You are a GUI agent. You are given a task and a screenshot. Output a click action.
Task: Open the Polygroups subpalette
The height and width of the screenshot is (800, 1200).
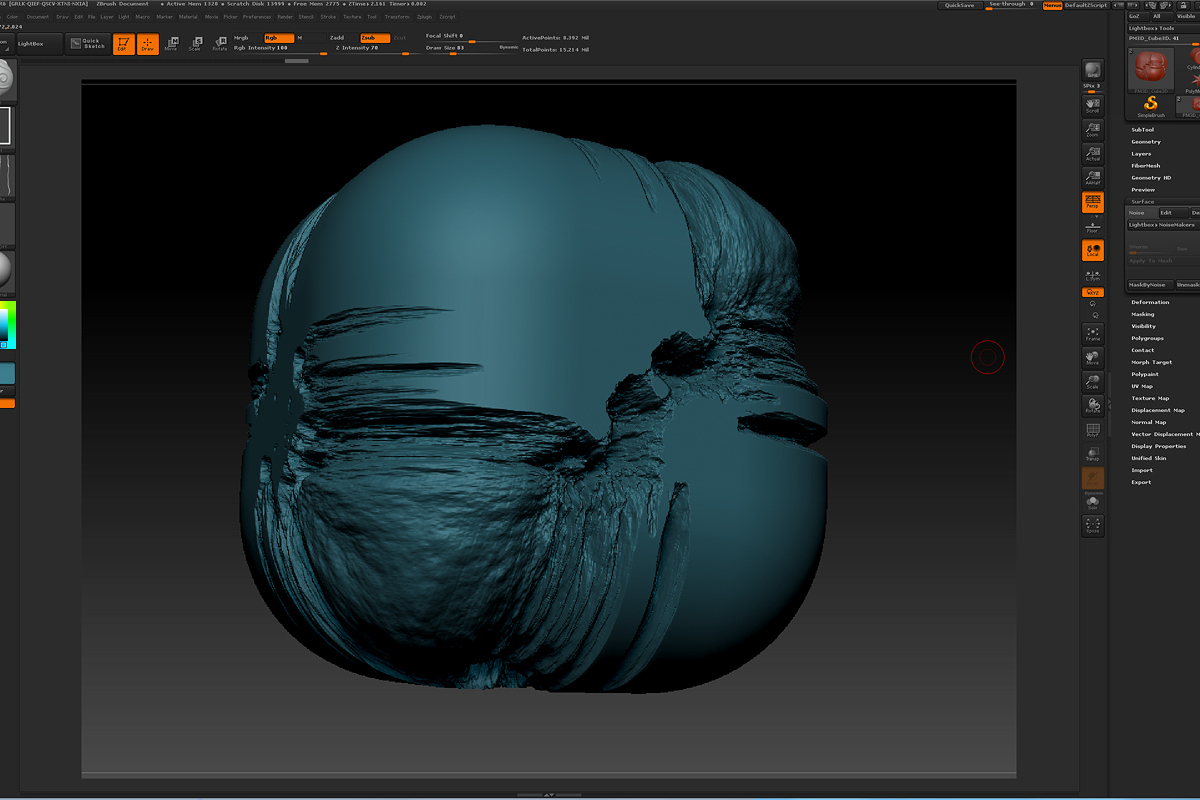(1146, 338)
